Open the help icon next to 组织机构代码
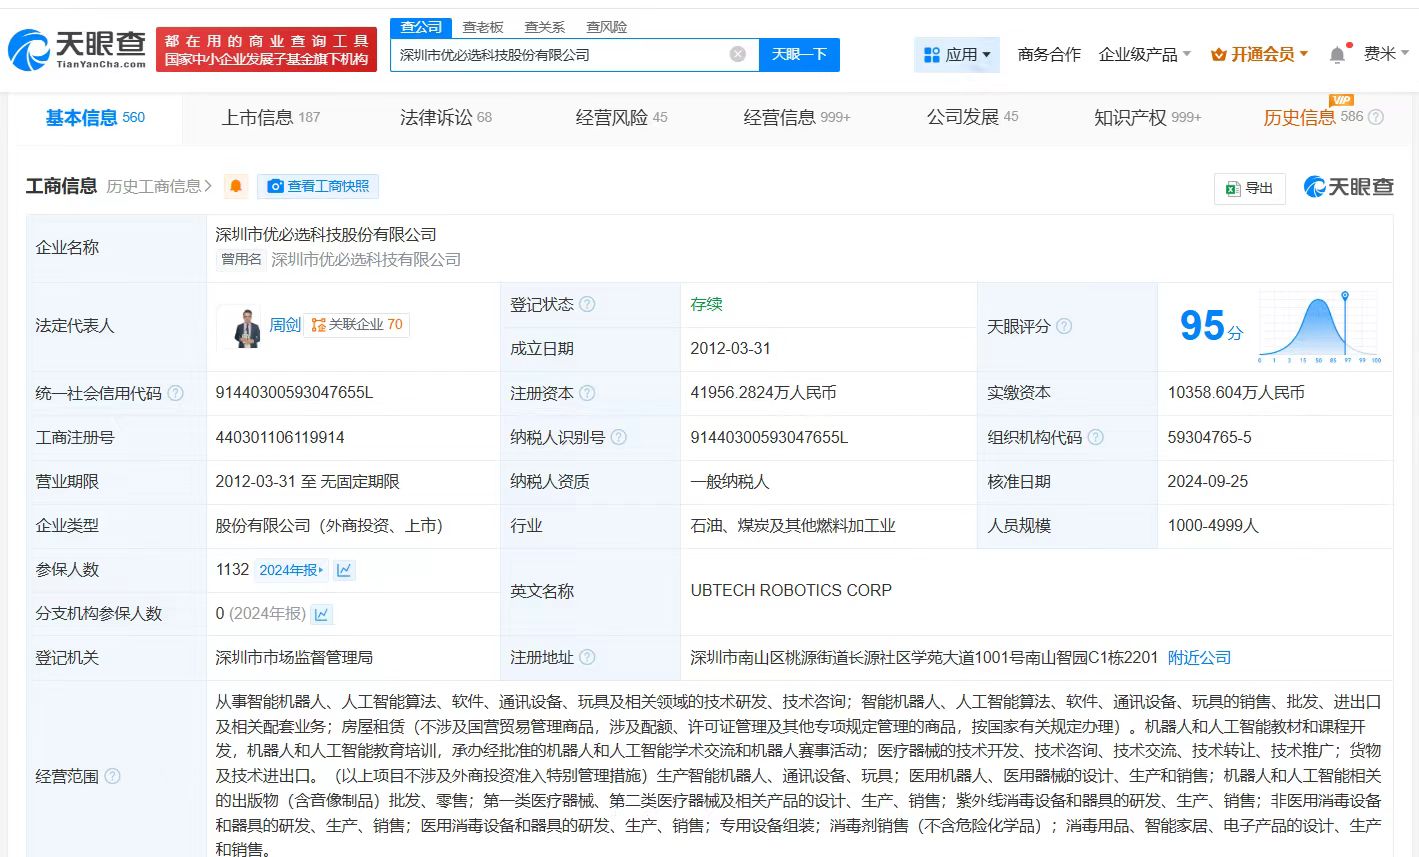 [x=1096, y=437]
